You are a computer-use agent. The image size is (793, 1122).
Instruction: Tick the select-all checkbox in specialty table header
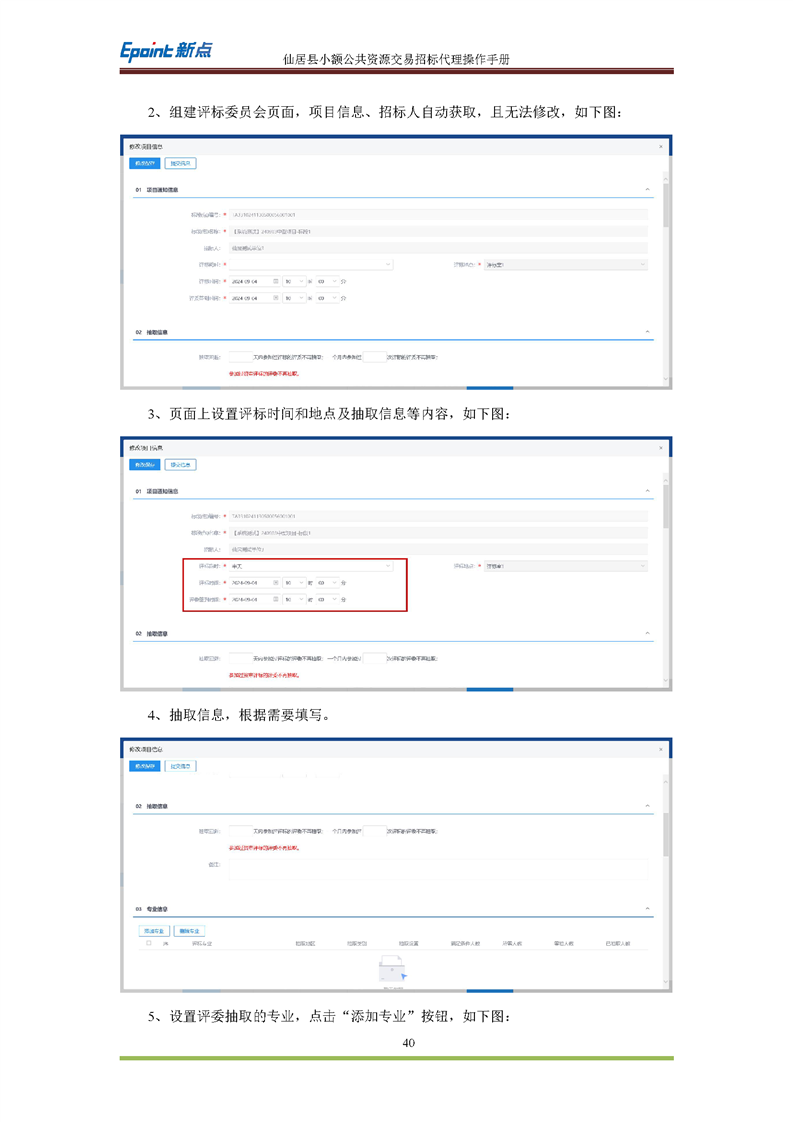pos(149,943)
